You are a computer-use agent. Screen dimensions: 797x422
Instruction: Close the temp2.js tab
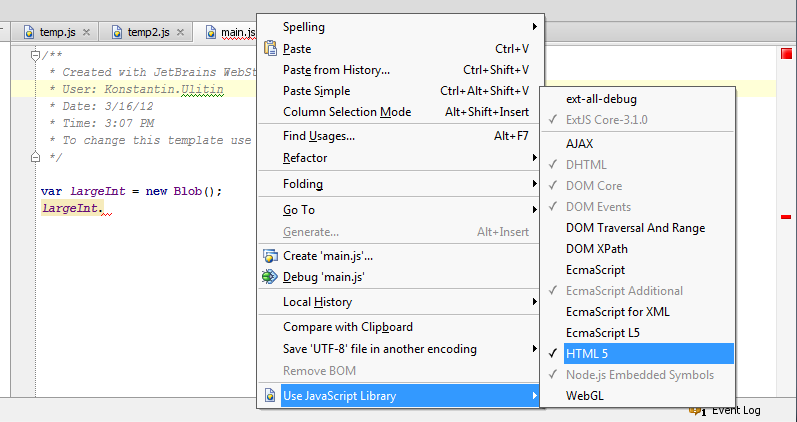click(x=180, y=32)
